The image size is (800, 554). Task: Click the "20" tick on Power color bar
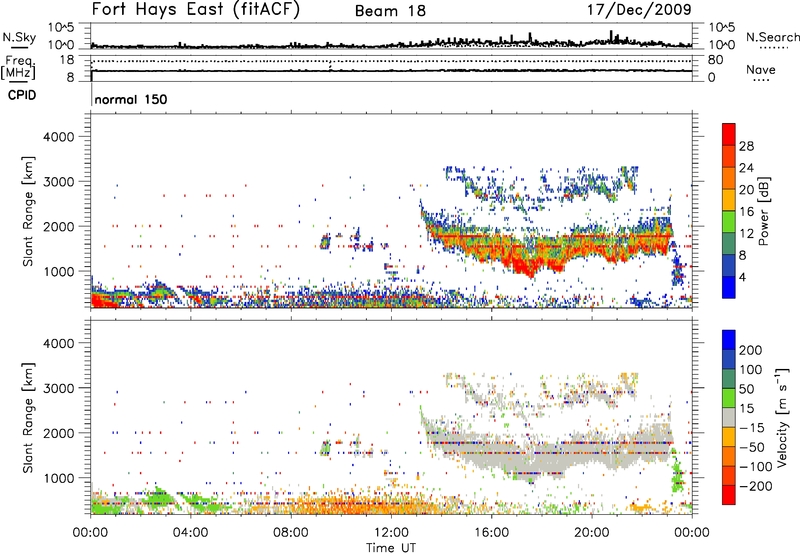click(746, 190)
